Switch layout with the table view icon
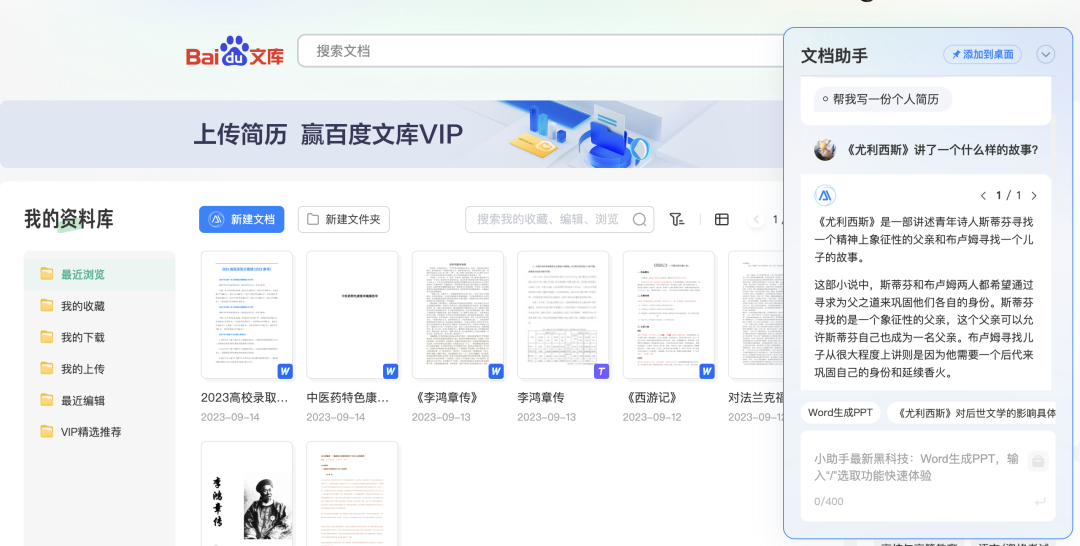The image size is (1080, 546). pos(722,220)
